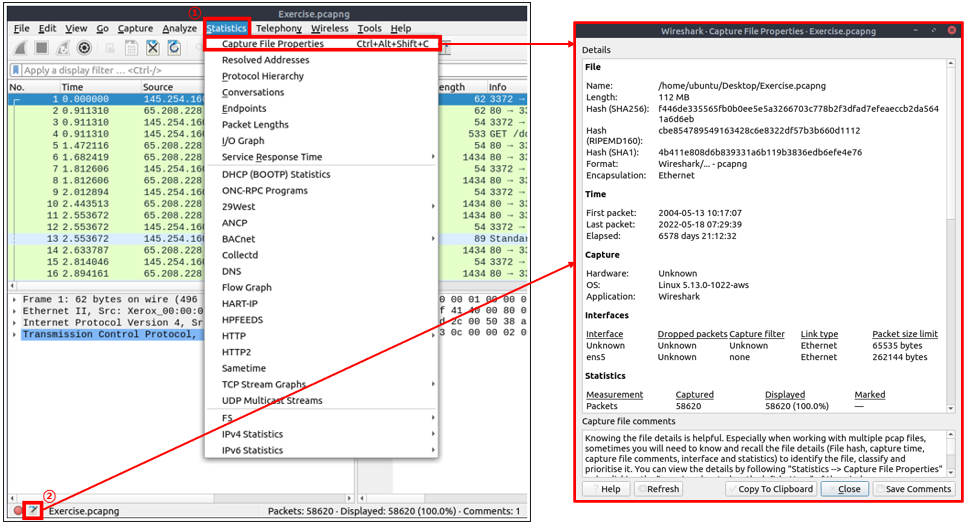Open the View menu
This screenshot has width=975, height=526.
tap(76, 29)
